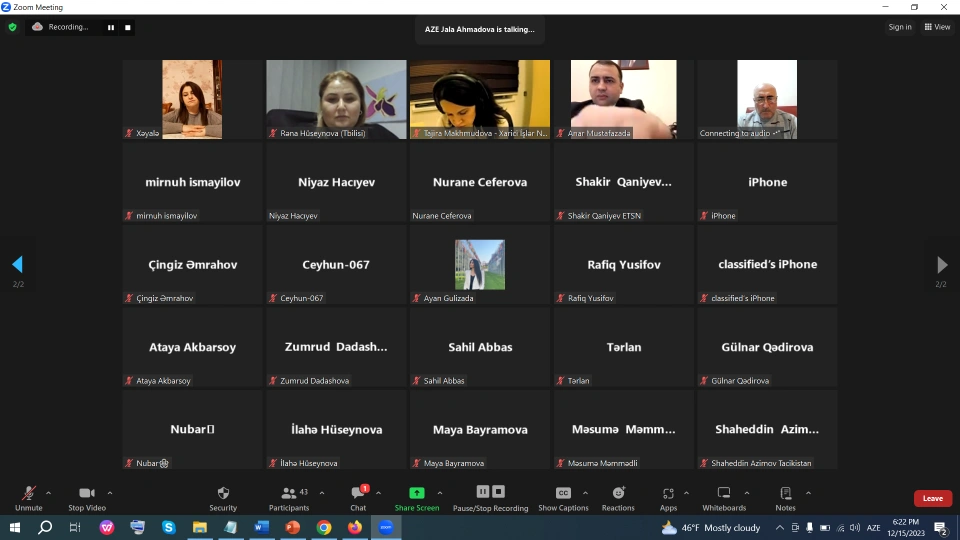Screen dimensions: 960x540
Task: Go to previous gallery page with left arrow
Action: pyautogui.click(x=17, y=265)
